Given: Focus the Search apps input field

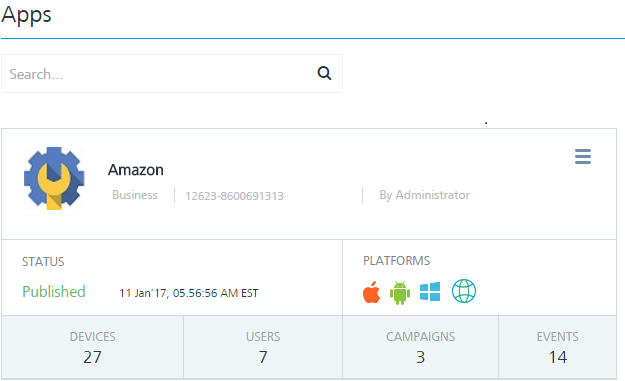Looking at the screenshot, I should coord(172,74).
